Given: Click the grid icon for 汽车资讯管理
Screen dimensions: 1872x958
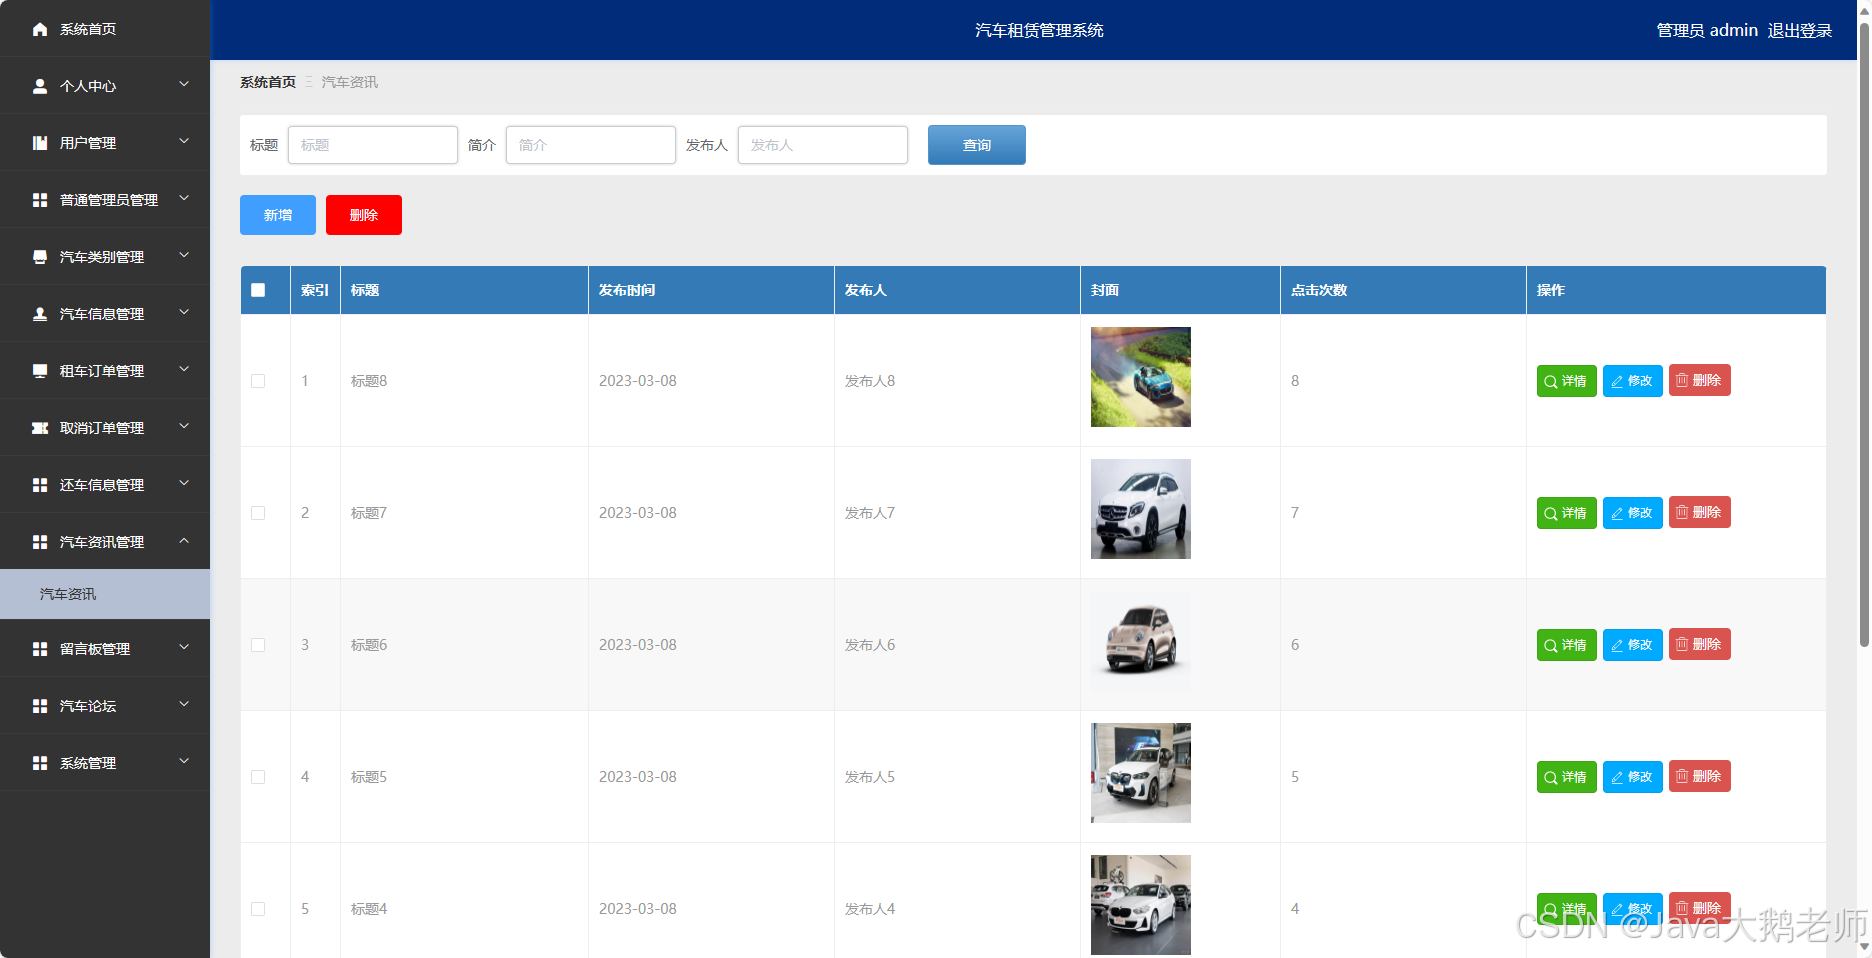Looking at the screenshot, I should point(40,542).
